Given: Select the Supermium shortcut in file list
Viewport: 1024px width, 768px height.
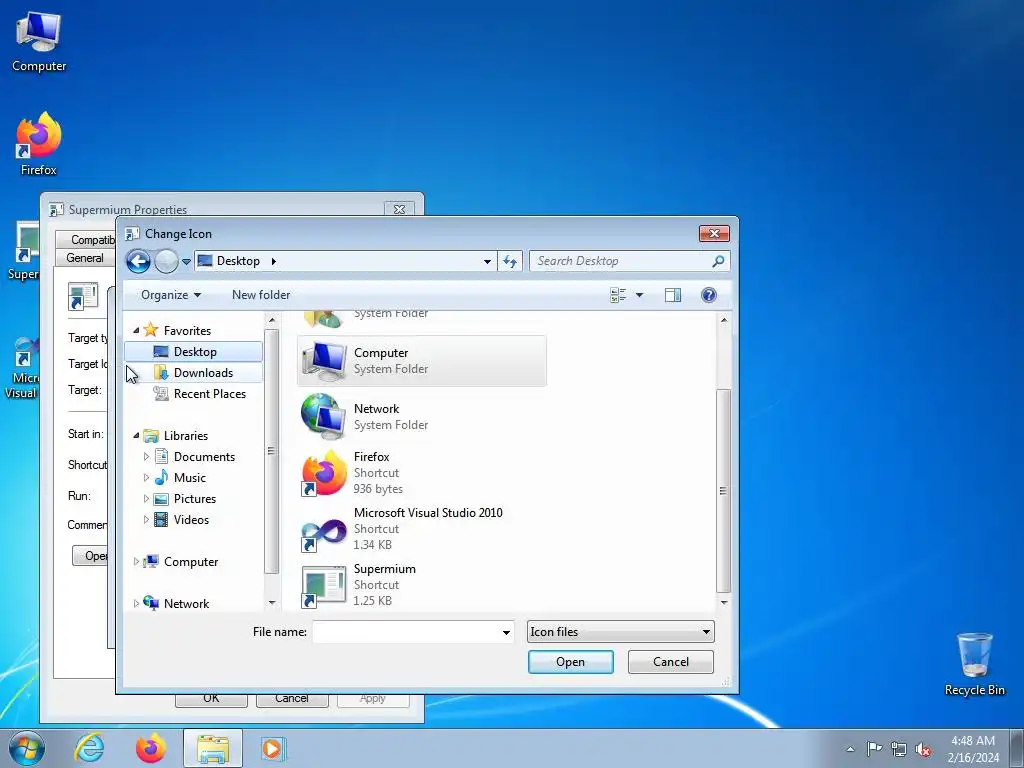Looking at the screenshot, I should click(421, 585).
